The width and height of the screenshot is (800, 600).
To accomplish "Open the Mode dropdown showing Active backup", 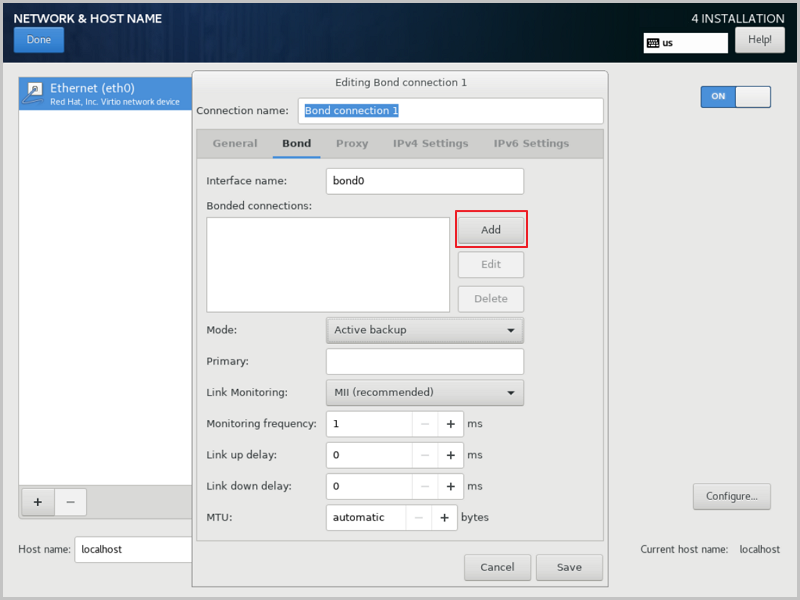I will [424, 330].
